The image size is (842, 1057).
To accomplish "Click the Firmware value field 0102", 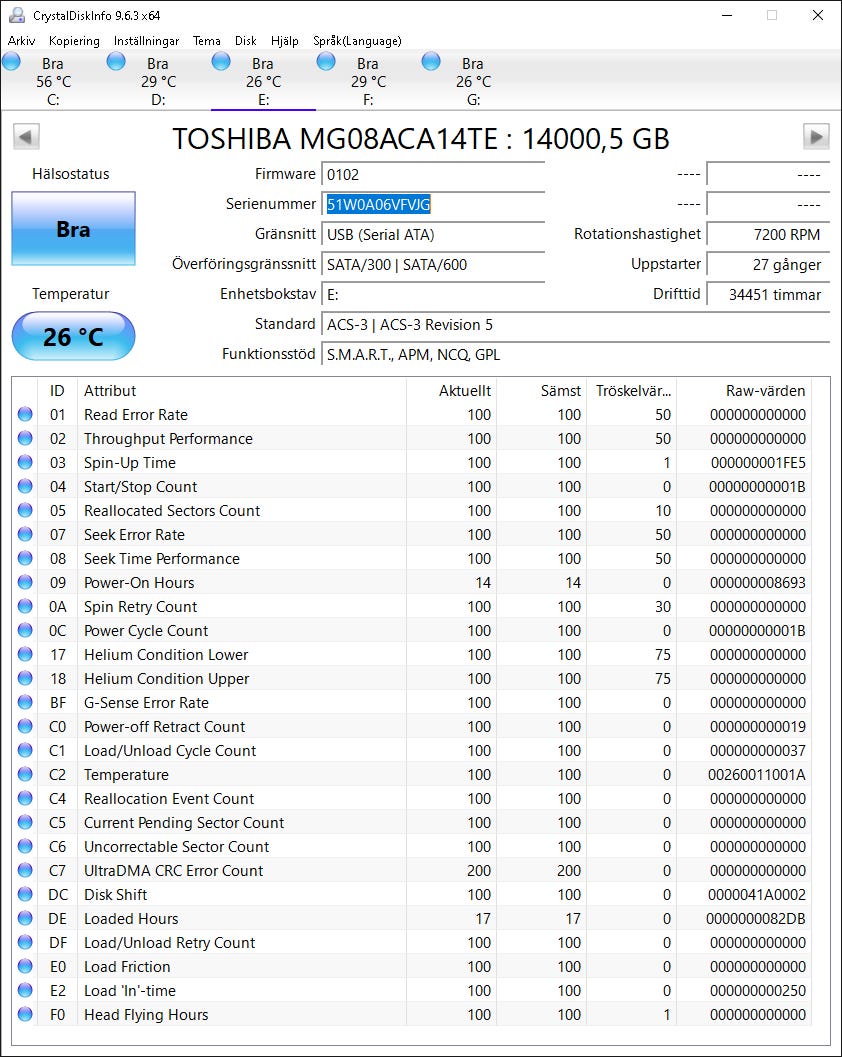I will pyautogui.click(x=432, y=175).
